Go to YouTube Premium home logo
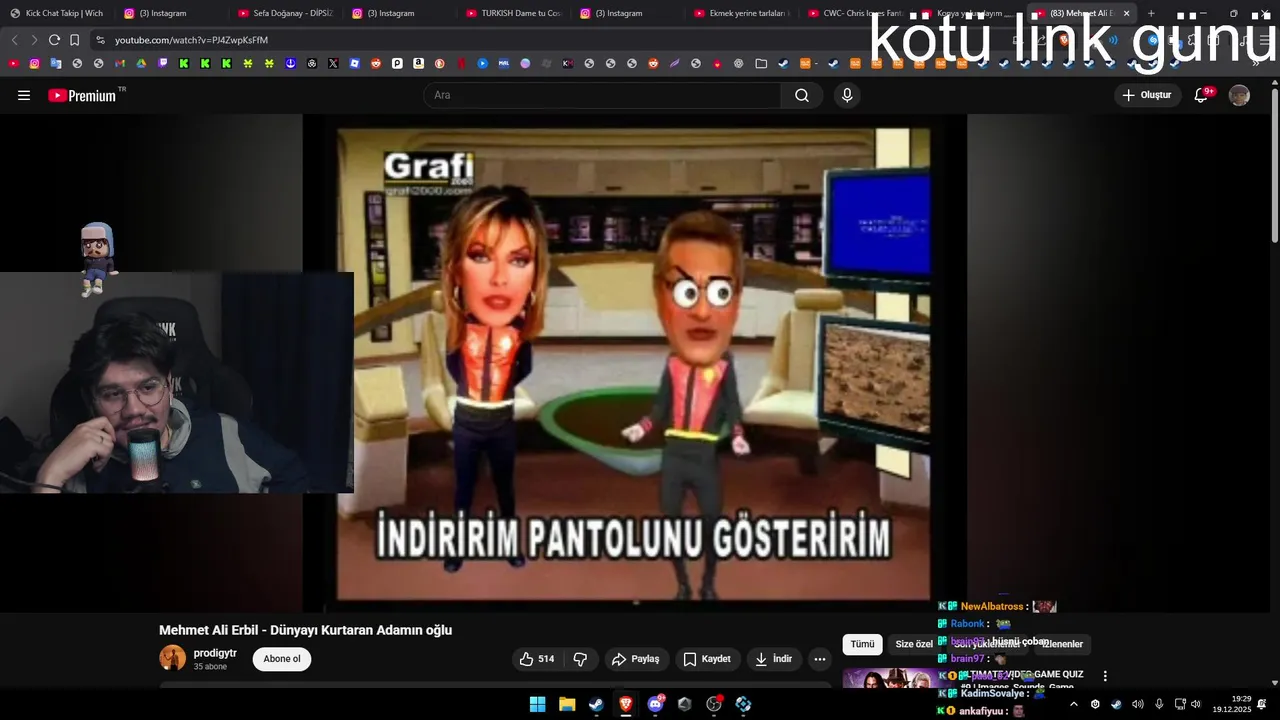Viewport: 1280px width, 720px height. [x=81, y=95]
